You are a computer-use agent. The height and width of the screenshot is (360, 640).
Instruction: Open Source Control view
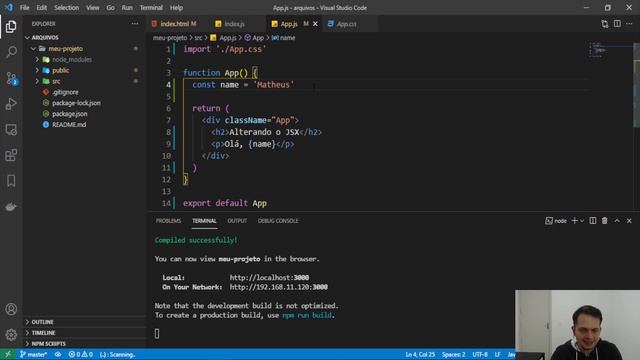(x=11, y=78)
